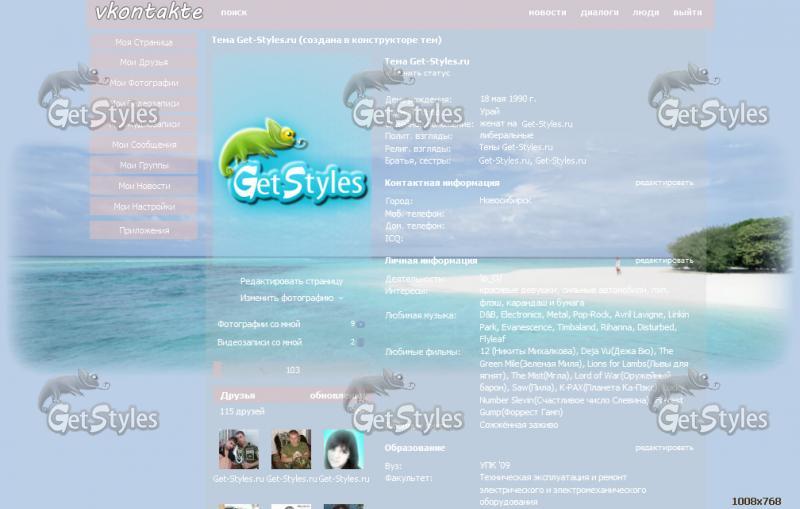Open Моя Страница in sidebar

pyautogui.click(x=144, y=42)
